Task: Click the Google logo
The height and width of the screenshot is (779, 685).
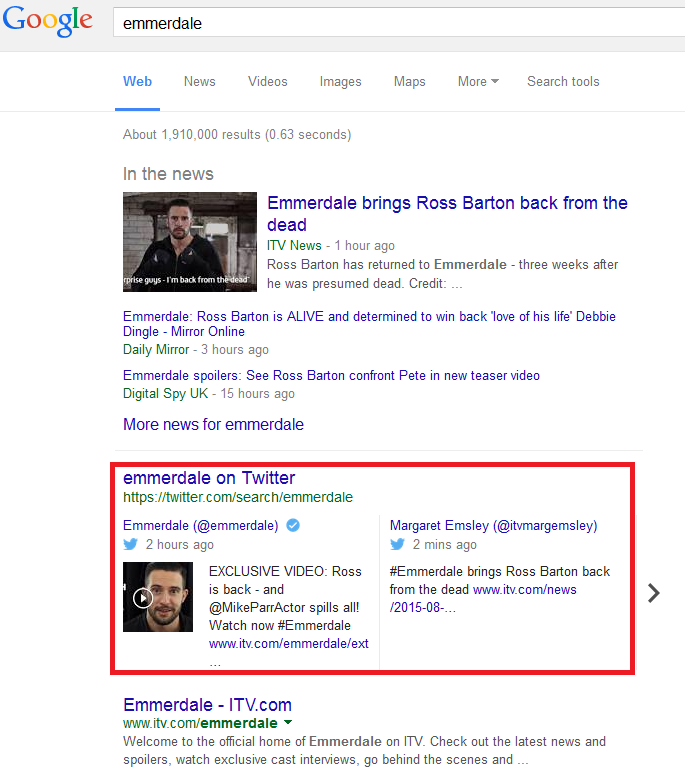Action: [x=48, y=21]
